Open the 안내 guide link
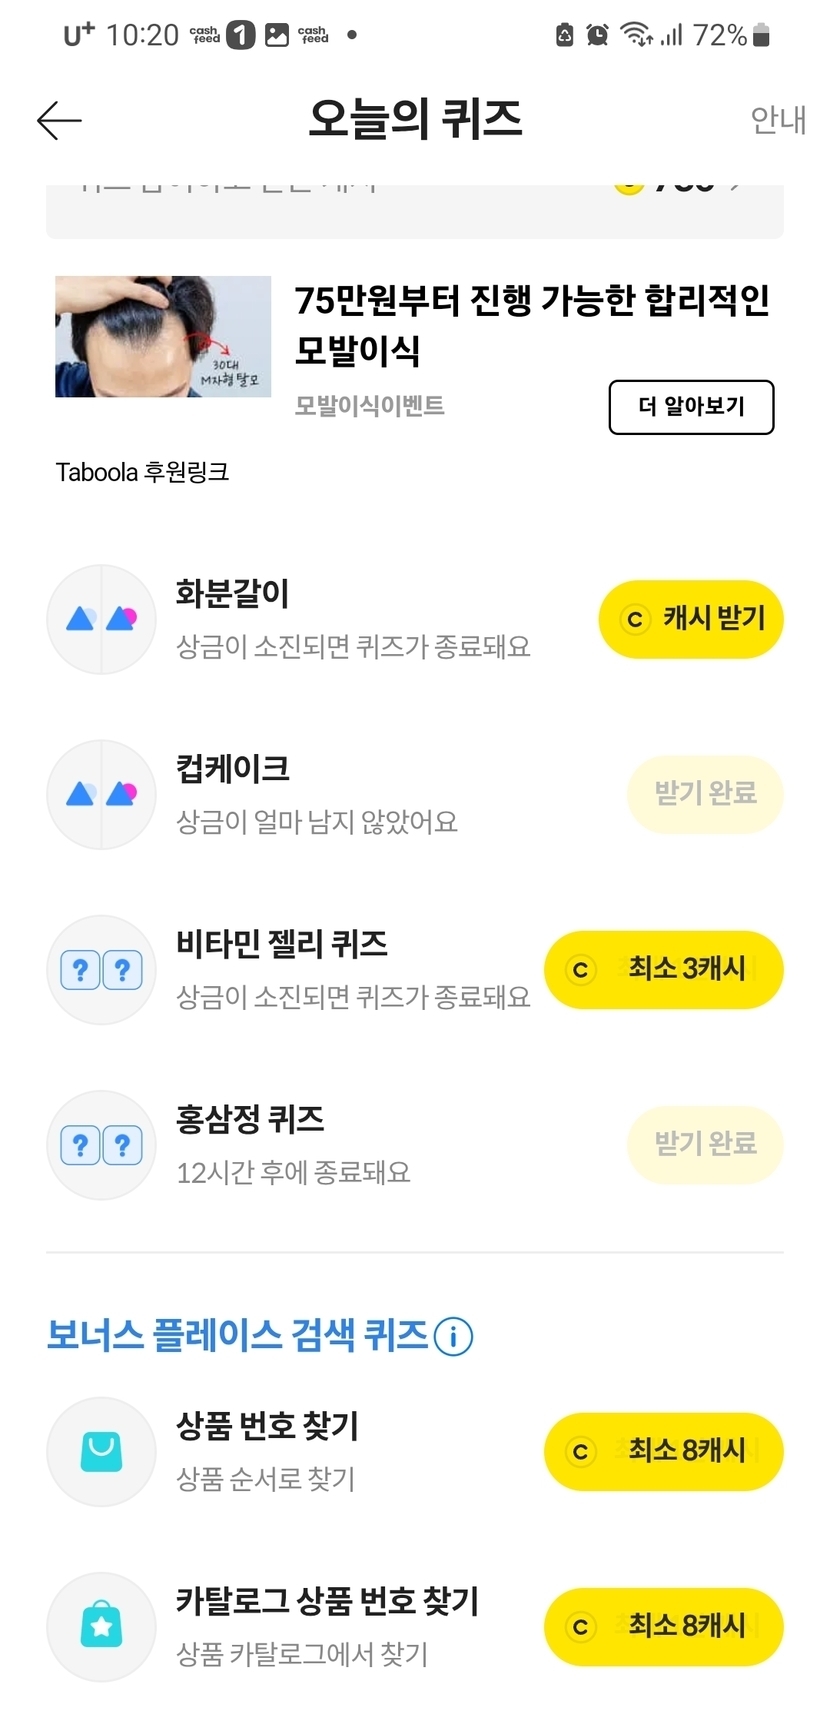This screenshot has width=830, height=1734. [x=777, y=120]
